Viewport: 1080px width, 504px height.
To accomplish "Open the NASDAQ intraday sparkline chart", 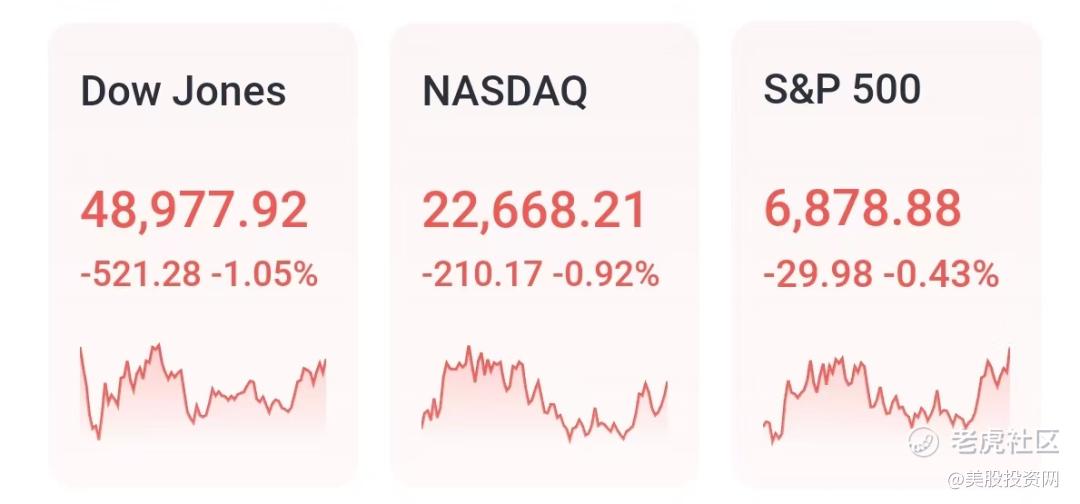I will point(544,398).
